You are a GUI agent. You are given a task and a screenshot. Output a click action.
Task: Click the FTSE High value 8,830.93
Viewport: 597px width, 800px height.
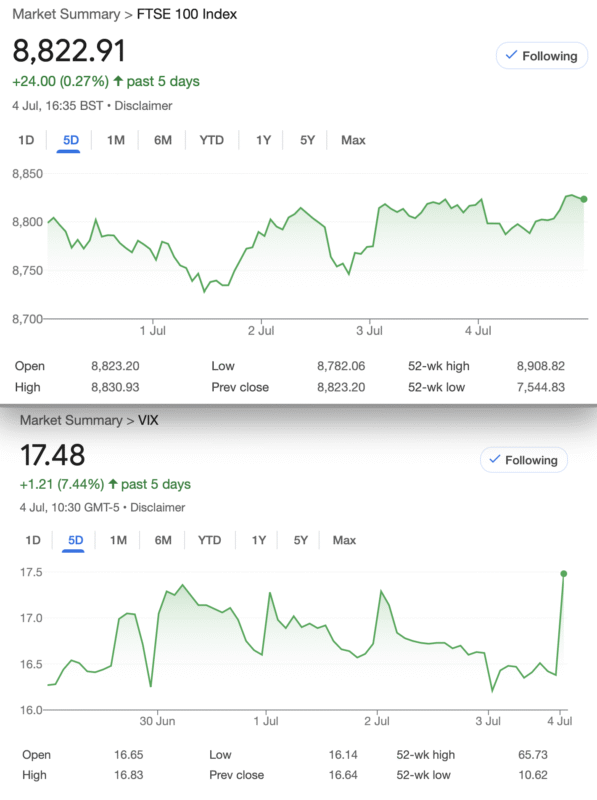115,387
